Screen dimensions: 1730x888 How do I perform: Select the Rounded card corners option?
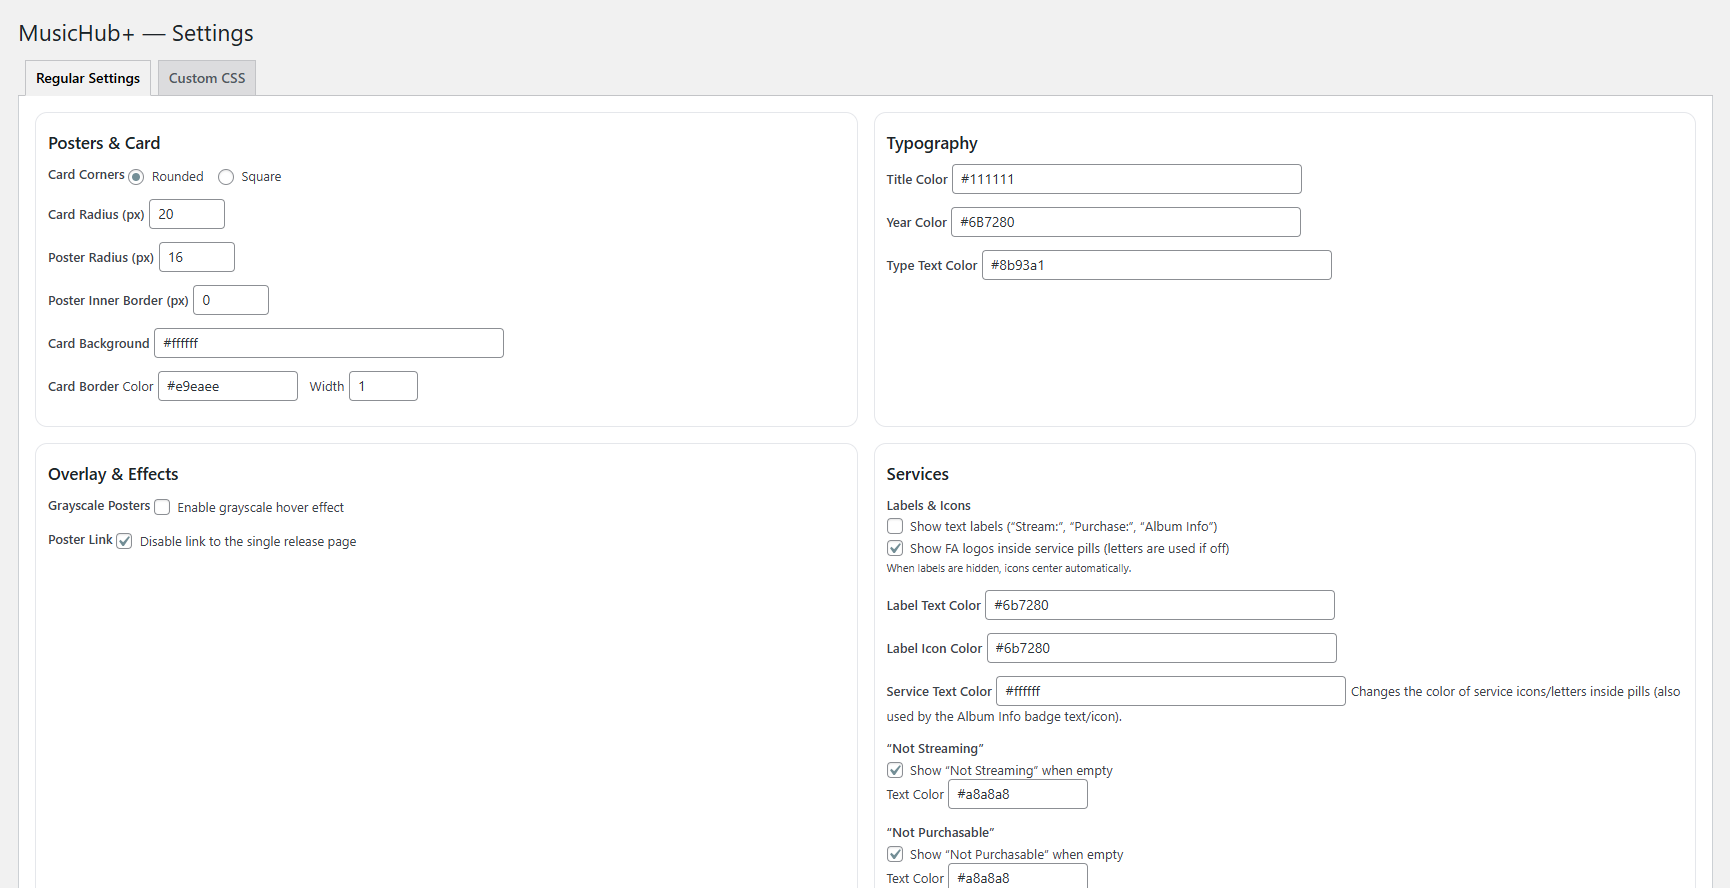pos(136,177)
